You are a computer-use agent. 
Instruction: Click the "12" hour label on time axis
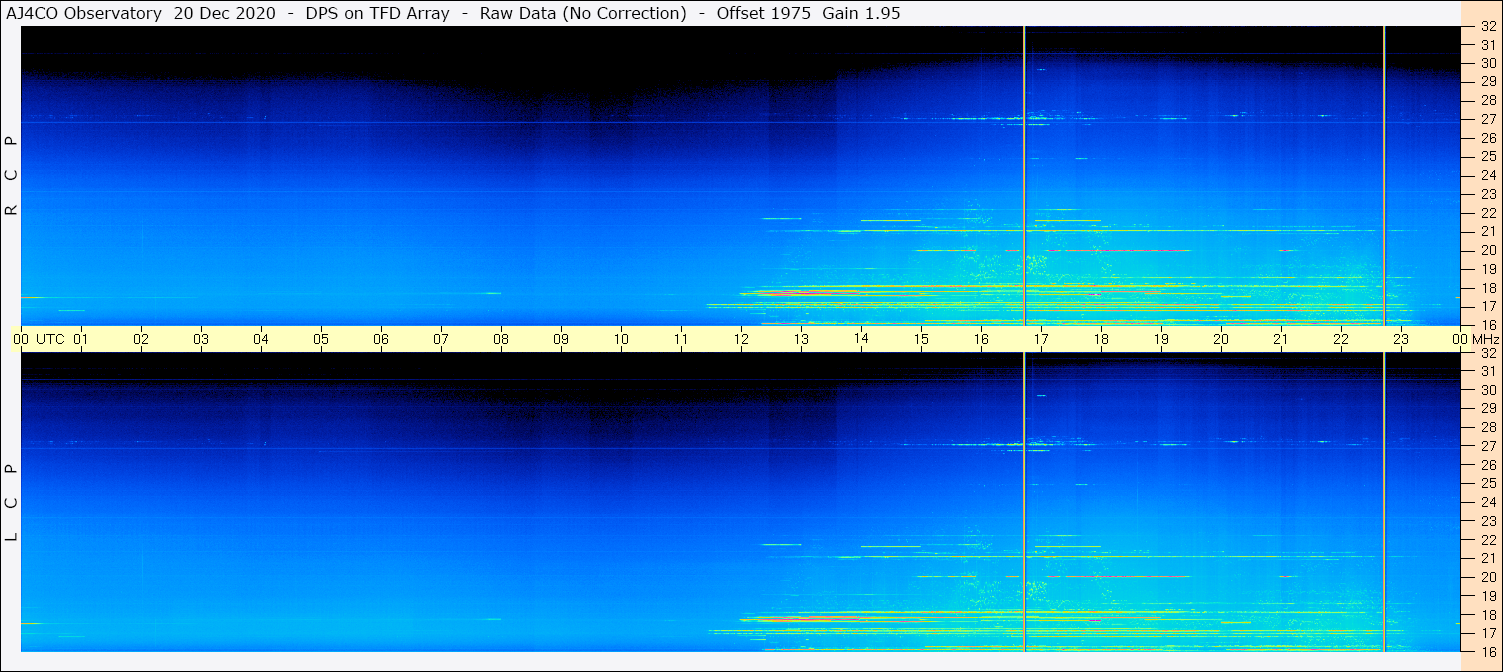point(741,339)
